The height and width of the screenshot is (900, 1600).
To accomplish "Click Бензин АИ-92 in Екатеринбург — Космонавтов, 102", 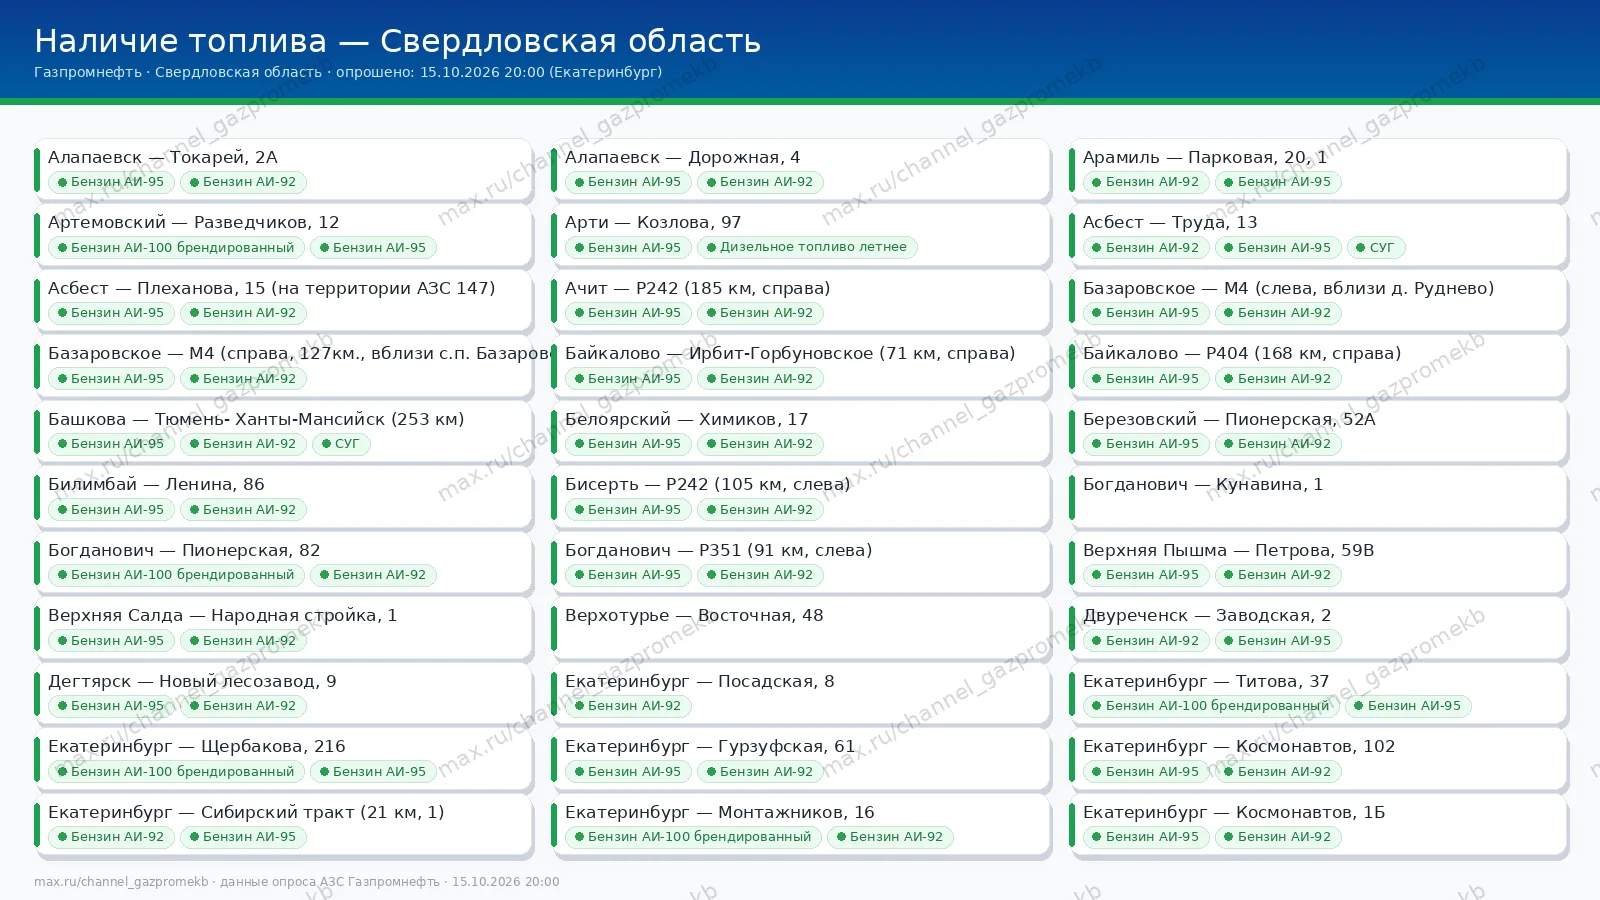I will 1278,772.
